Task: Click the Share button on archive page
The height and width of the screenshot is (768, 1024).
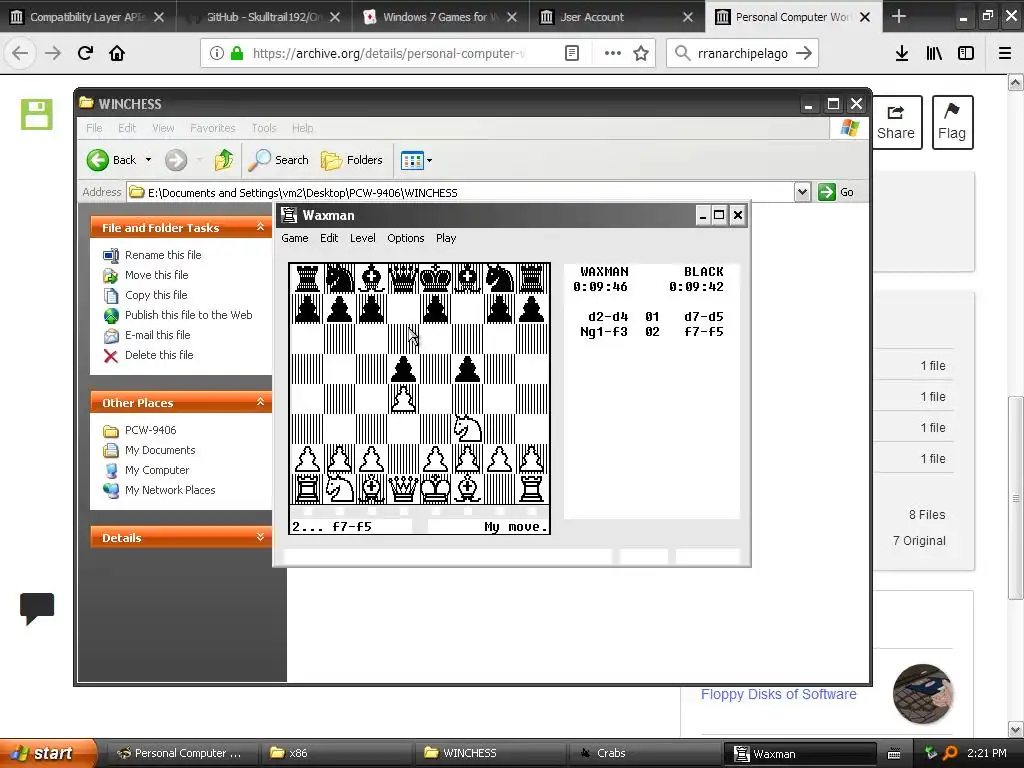Action: pyautogui.click(x=897, y=123)
